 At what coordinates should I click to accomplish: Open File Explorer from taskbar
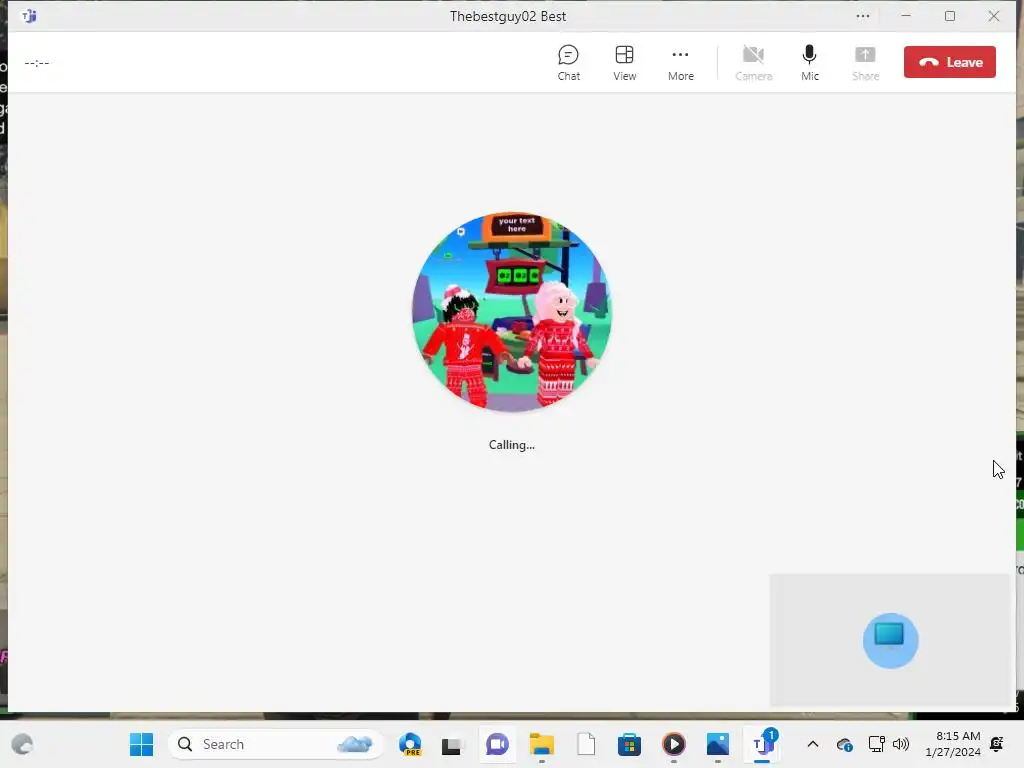tap(541, 744)
